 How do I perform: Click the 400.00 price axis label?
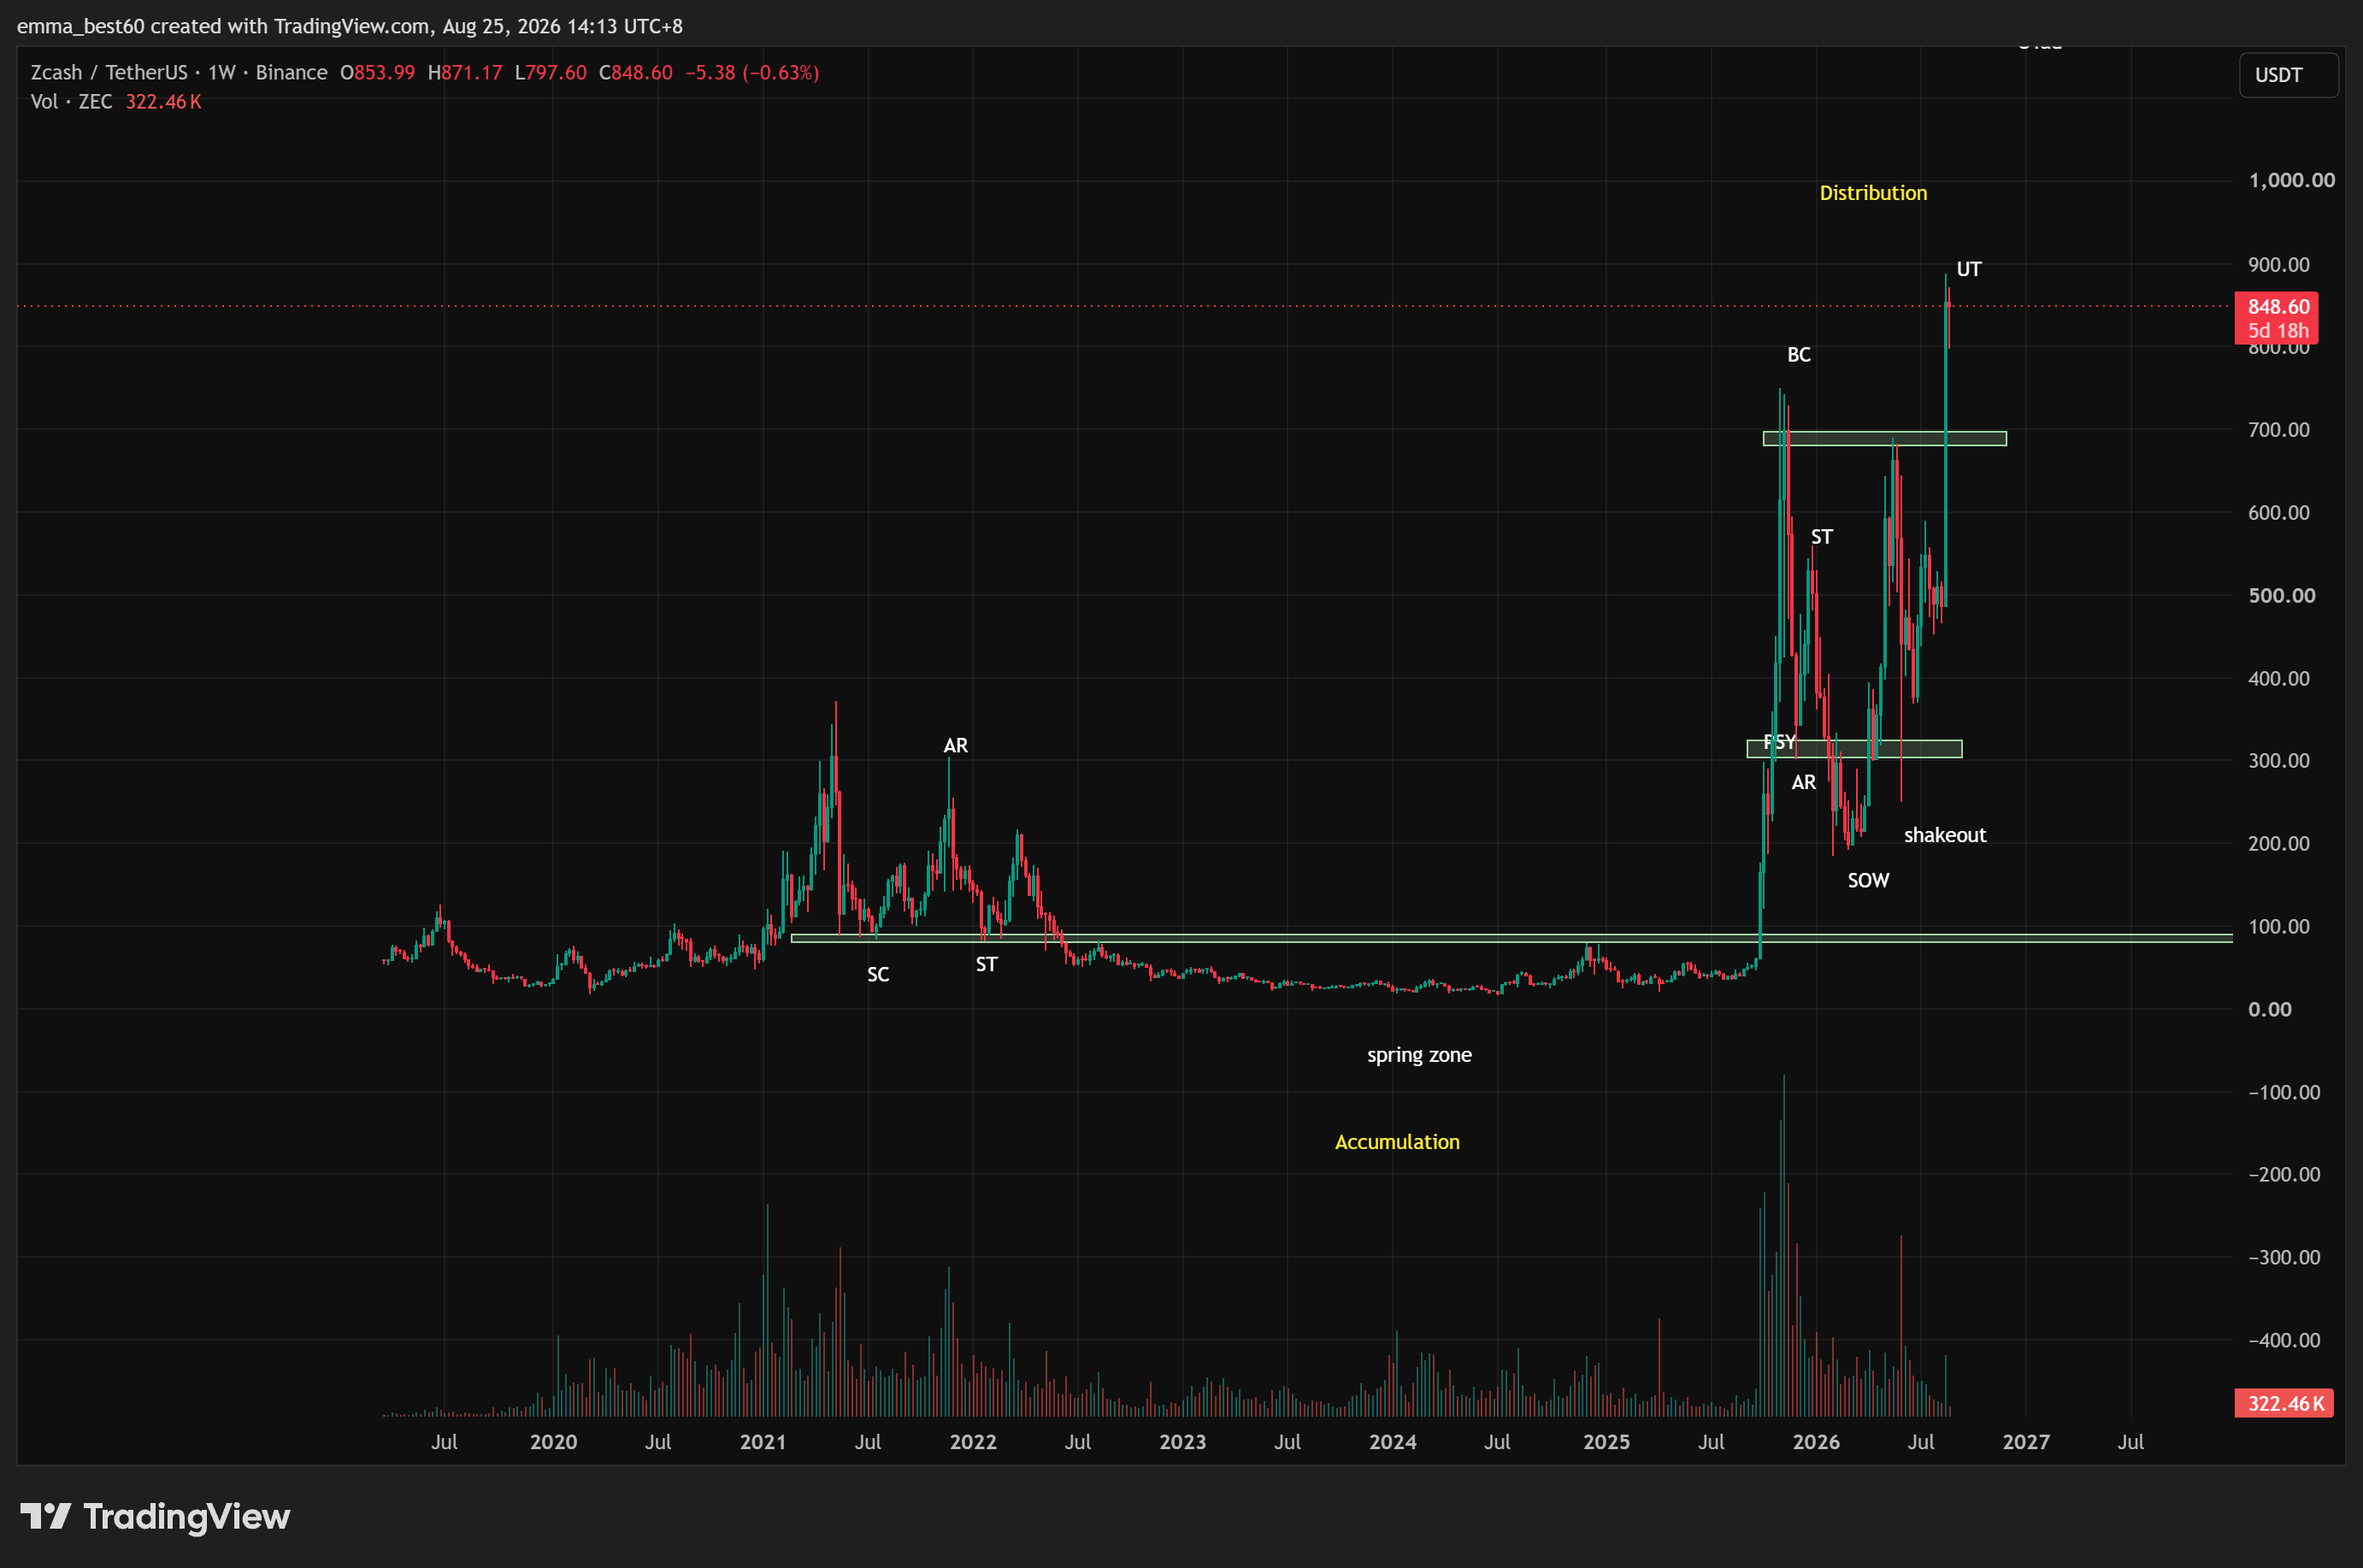pos(2279,679)
